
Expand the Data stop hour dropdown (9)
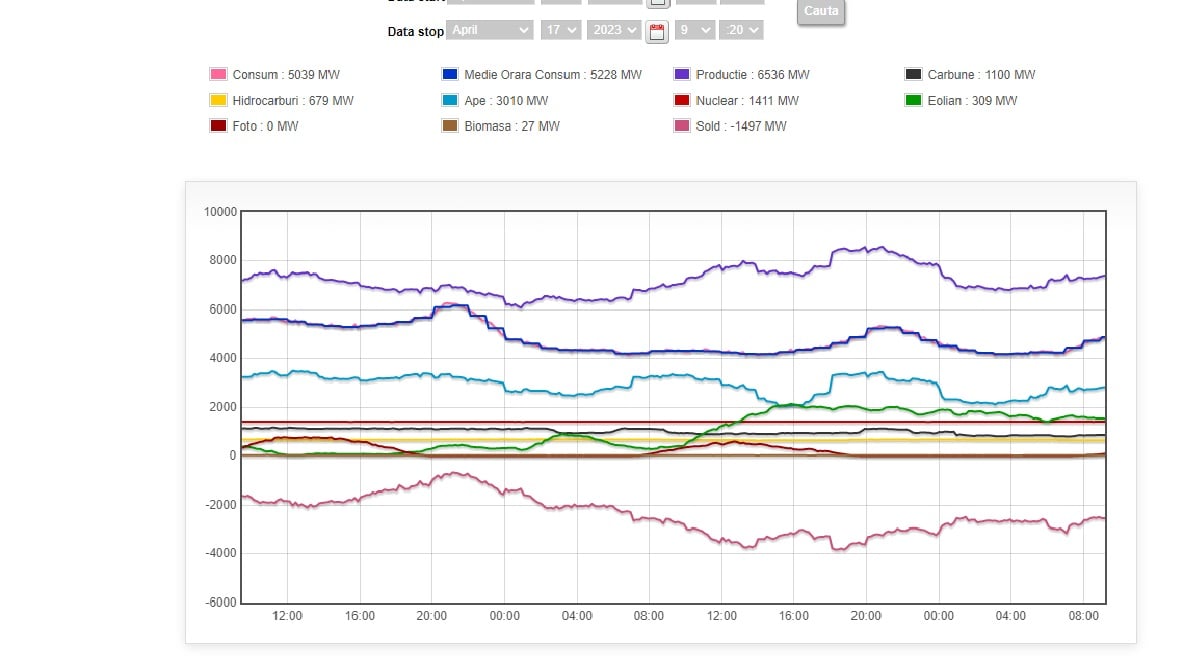coord(695,30)
